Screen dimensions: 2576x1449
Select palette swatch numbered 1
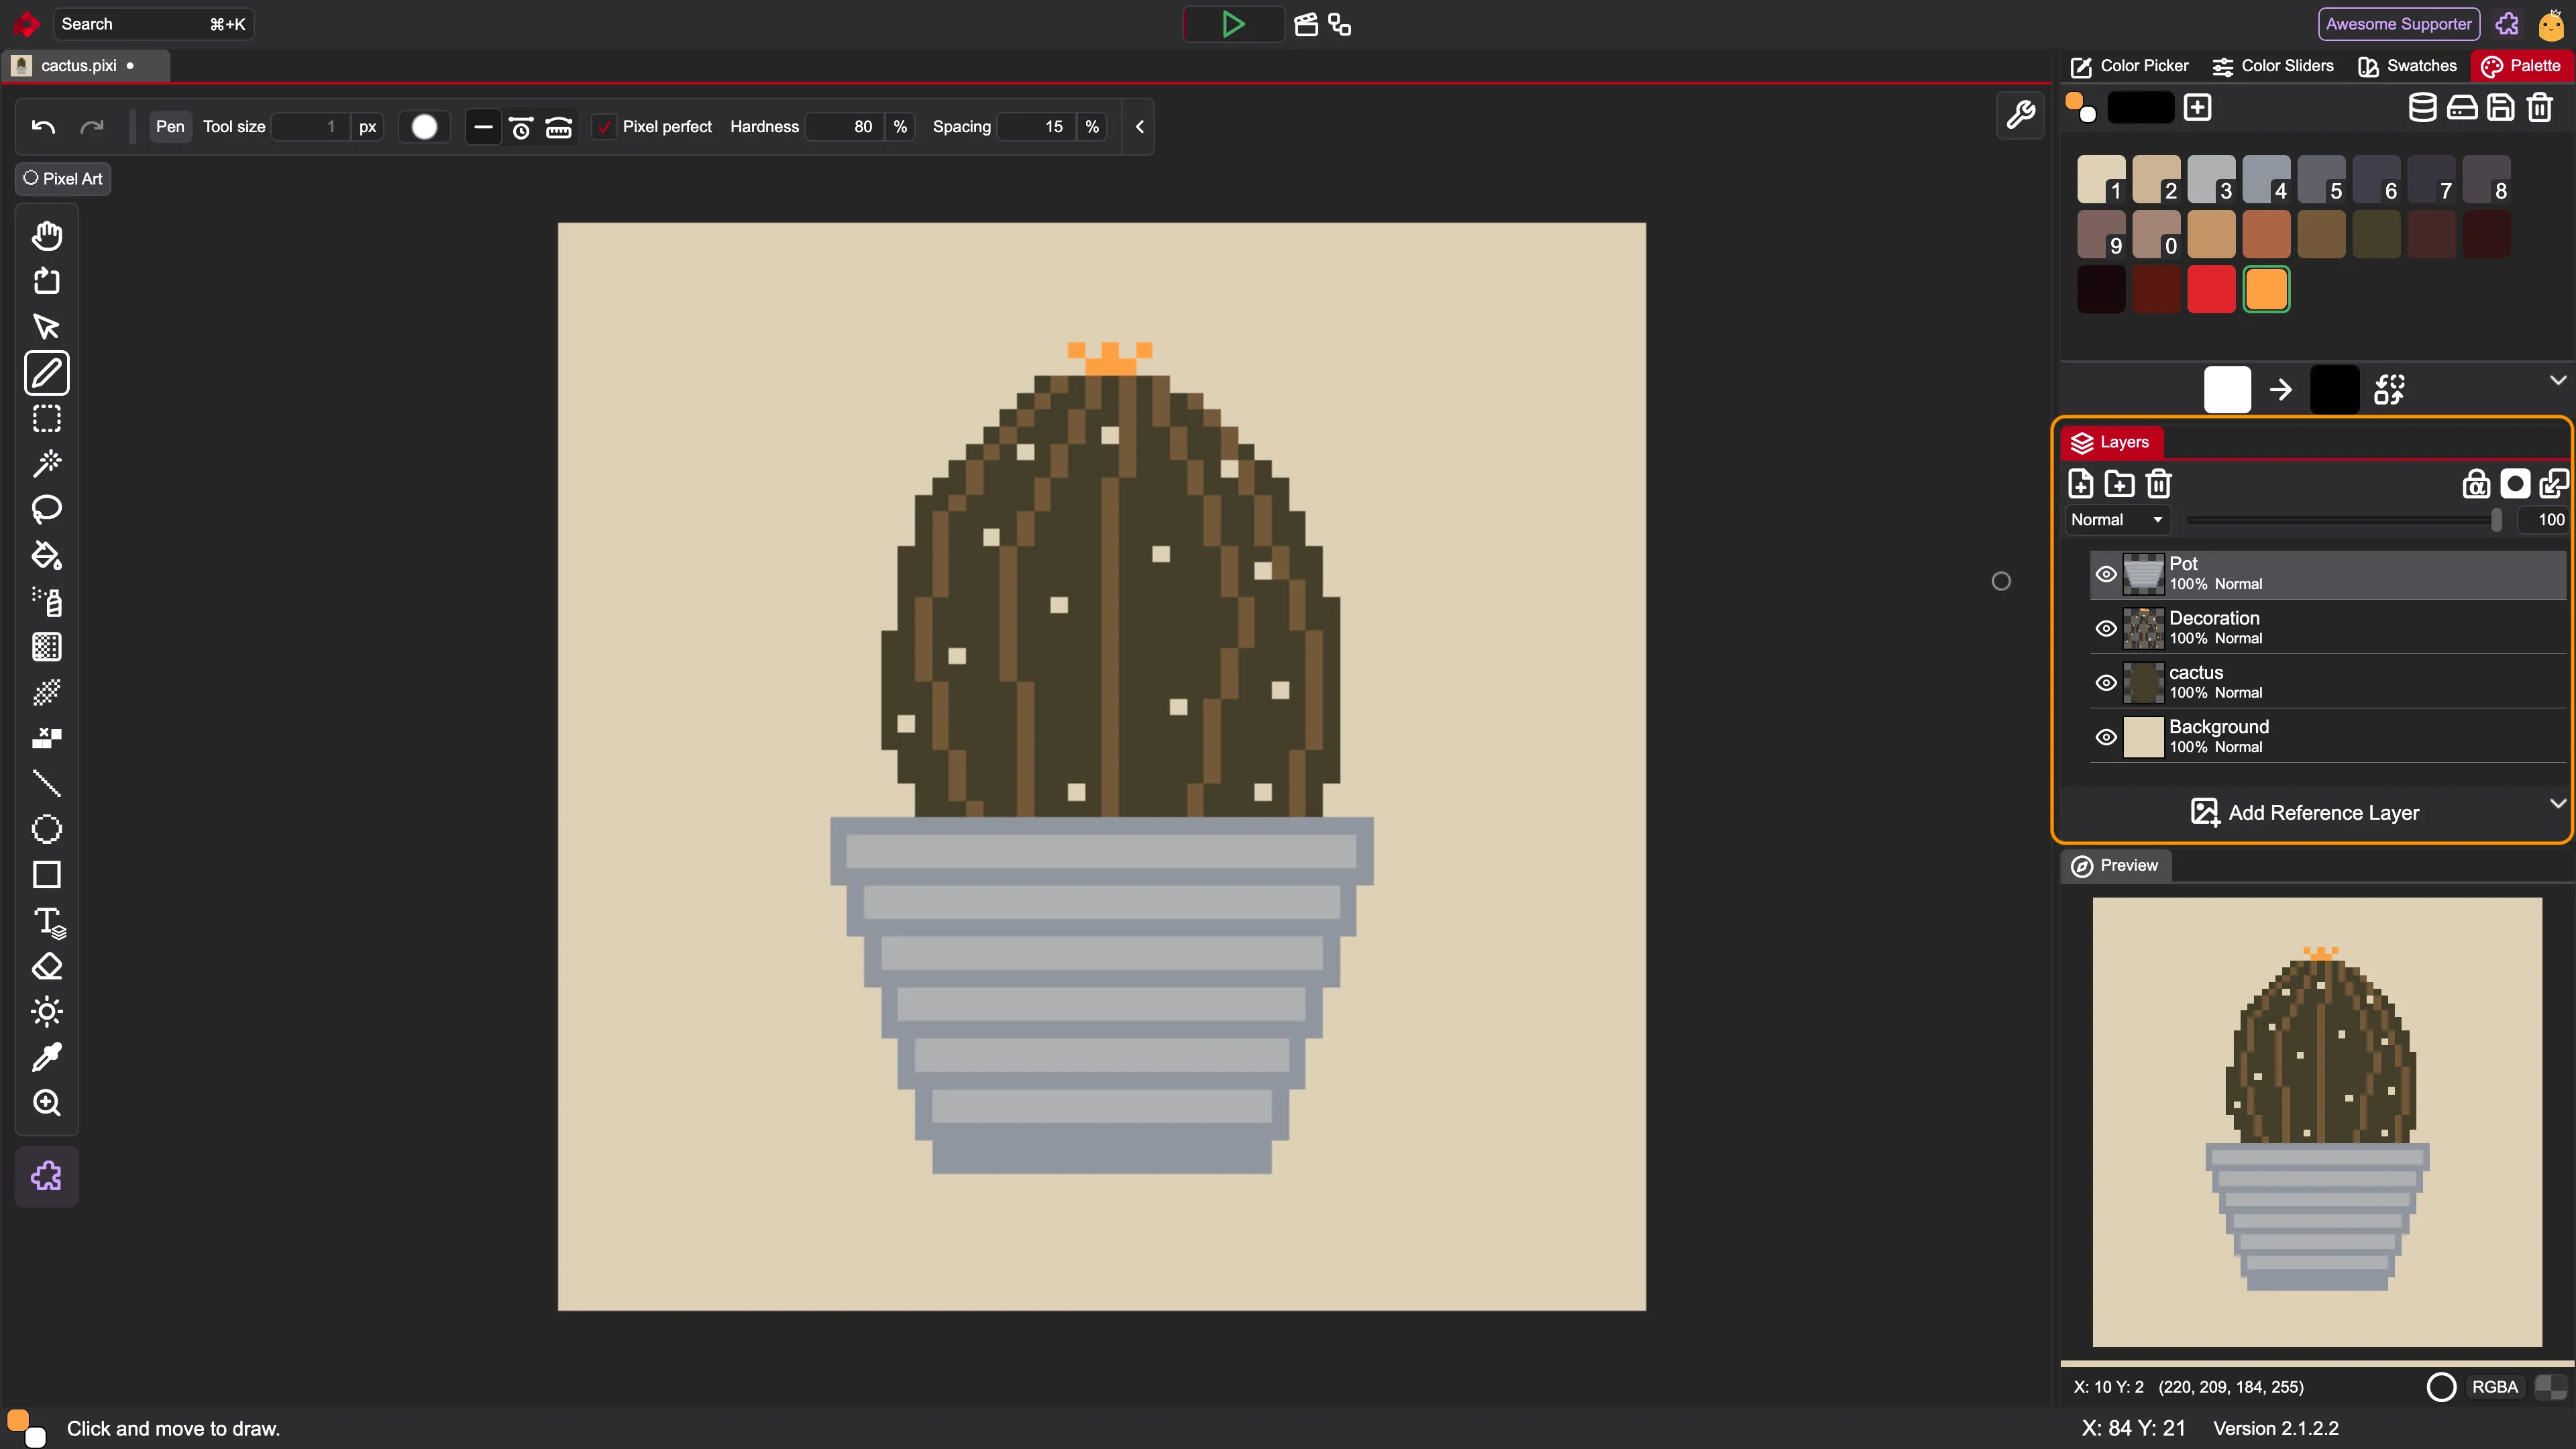click(x=2101, y=180)
